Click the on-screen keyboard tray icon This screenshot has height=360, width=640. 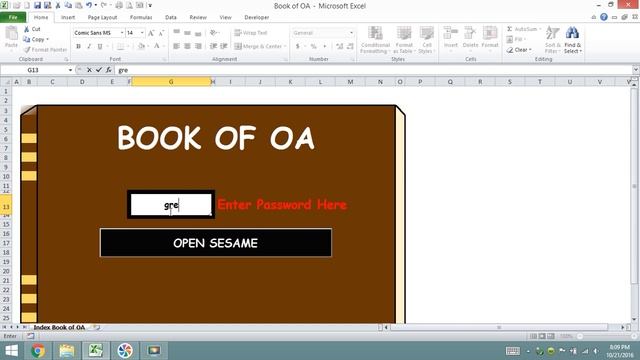(513, 351)
